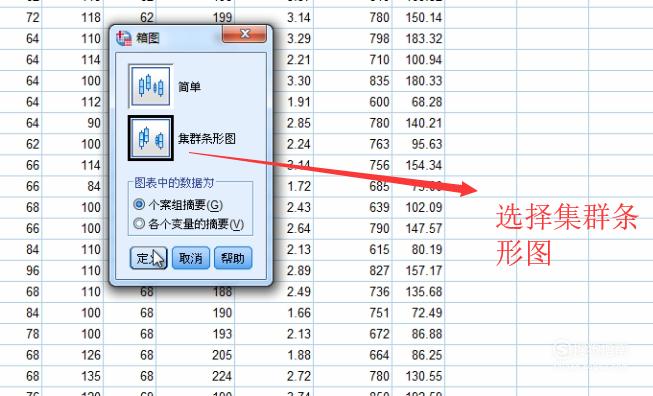Select cell with value 150.14
The image size is (653, 396).
coord(419,17)
